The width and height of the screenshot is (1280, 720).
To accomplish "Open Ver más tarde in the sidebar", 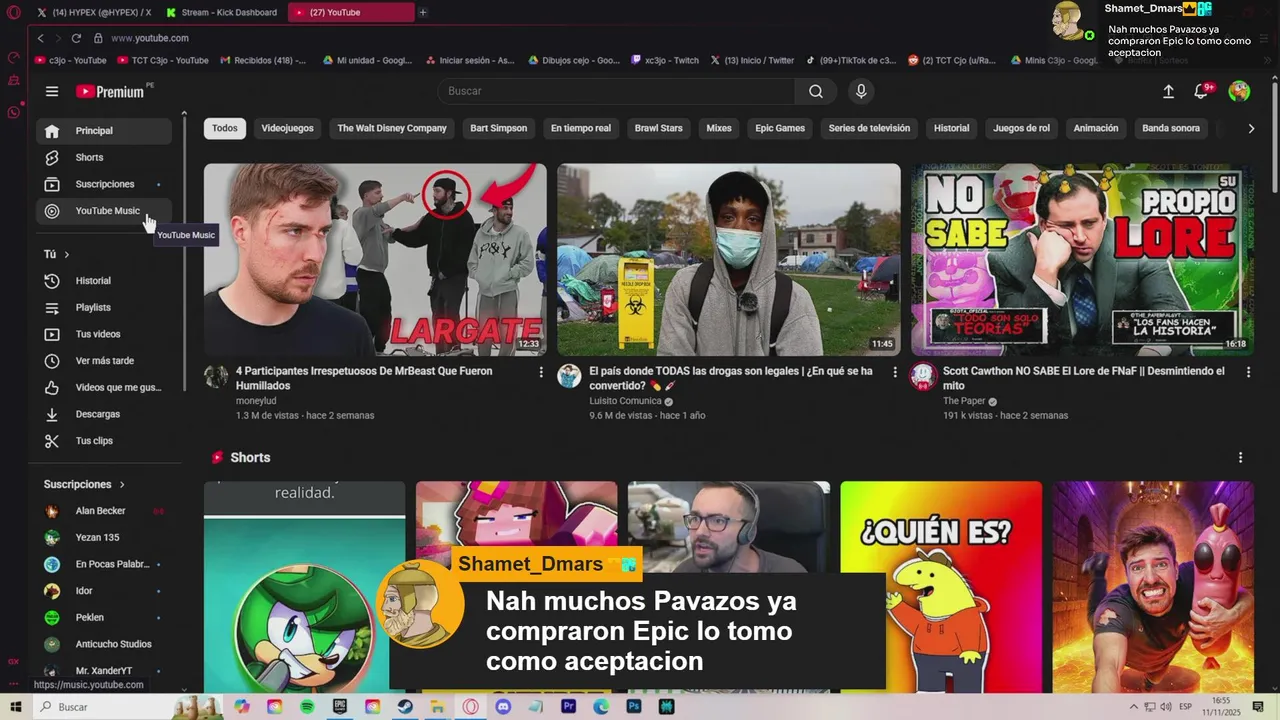I will 104,361.
